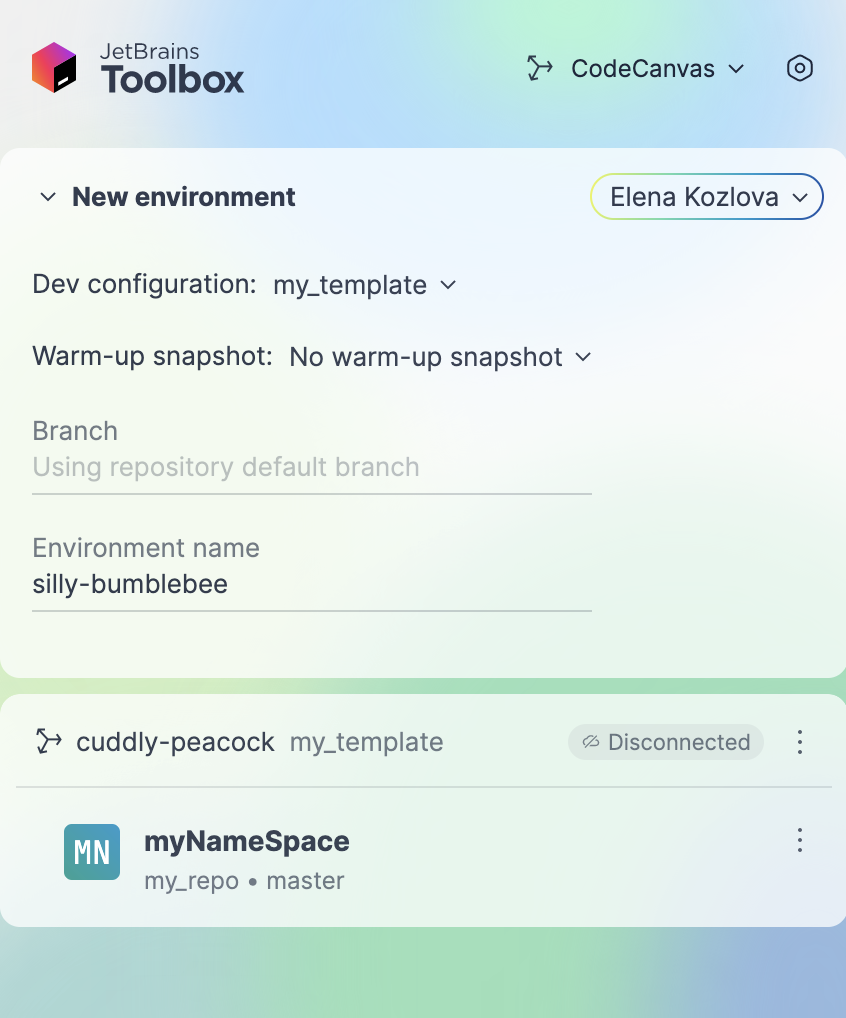846x1018 pixels.
Task: Open the kebab menu for myNameSpace
Action: [x=799, y=841]
